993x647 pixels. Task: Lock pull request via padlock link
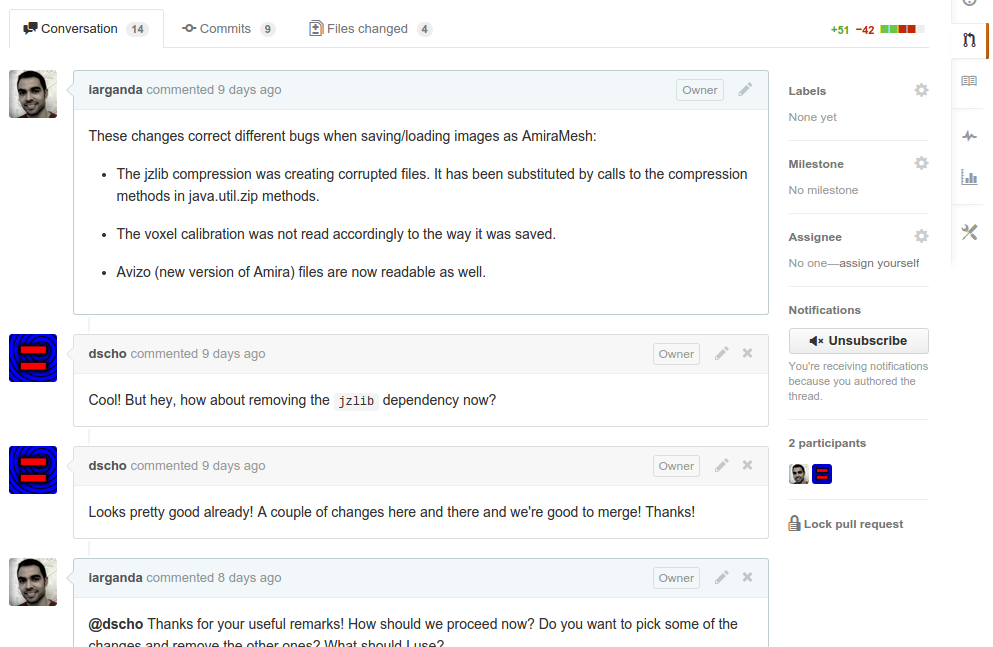(845, 524)
